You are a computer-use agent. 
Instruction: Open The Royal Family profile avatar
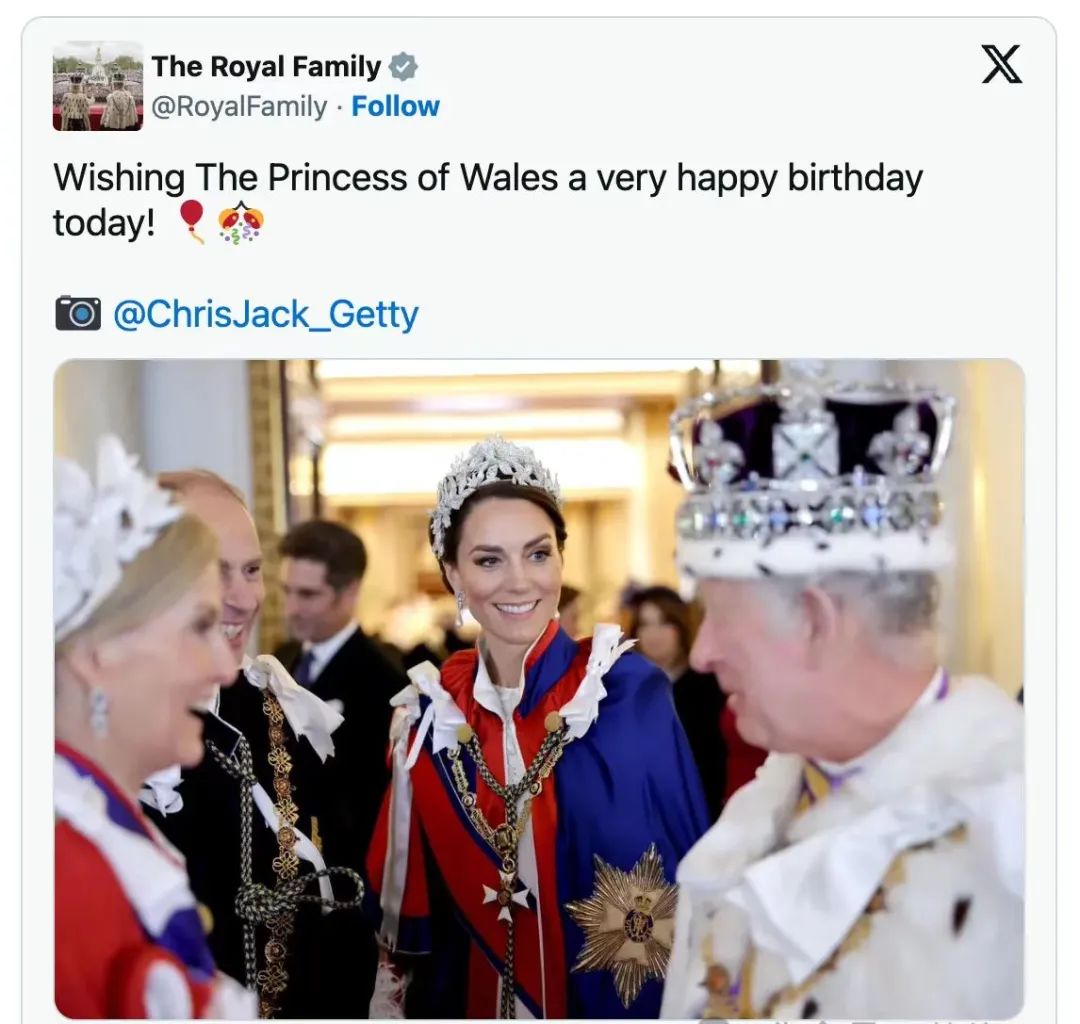pos(98,86)
